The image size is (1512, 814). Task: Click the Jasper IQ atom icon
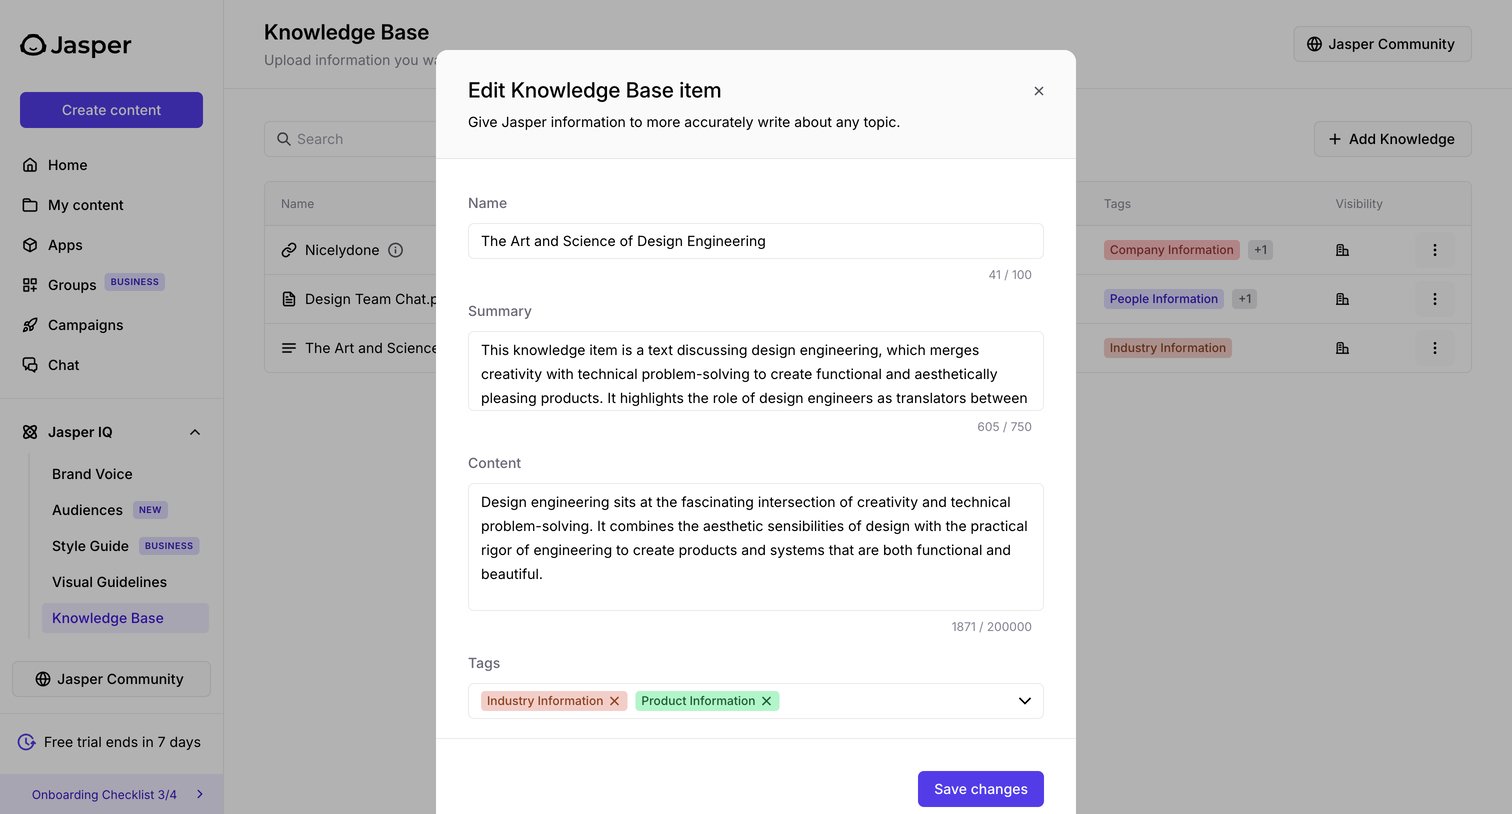[x=30, y=432]
